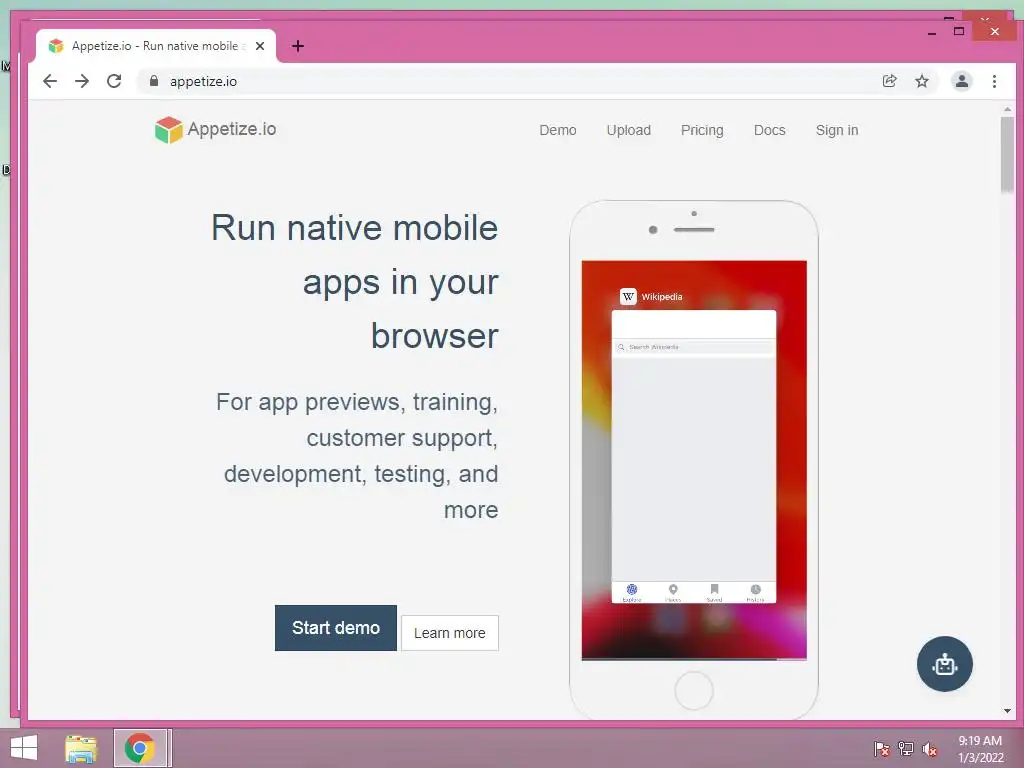The height and width of the screenshot is (768, 1024).
Task: Click the Learn more button
Action: point(449,633)
